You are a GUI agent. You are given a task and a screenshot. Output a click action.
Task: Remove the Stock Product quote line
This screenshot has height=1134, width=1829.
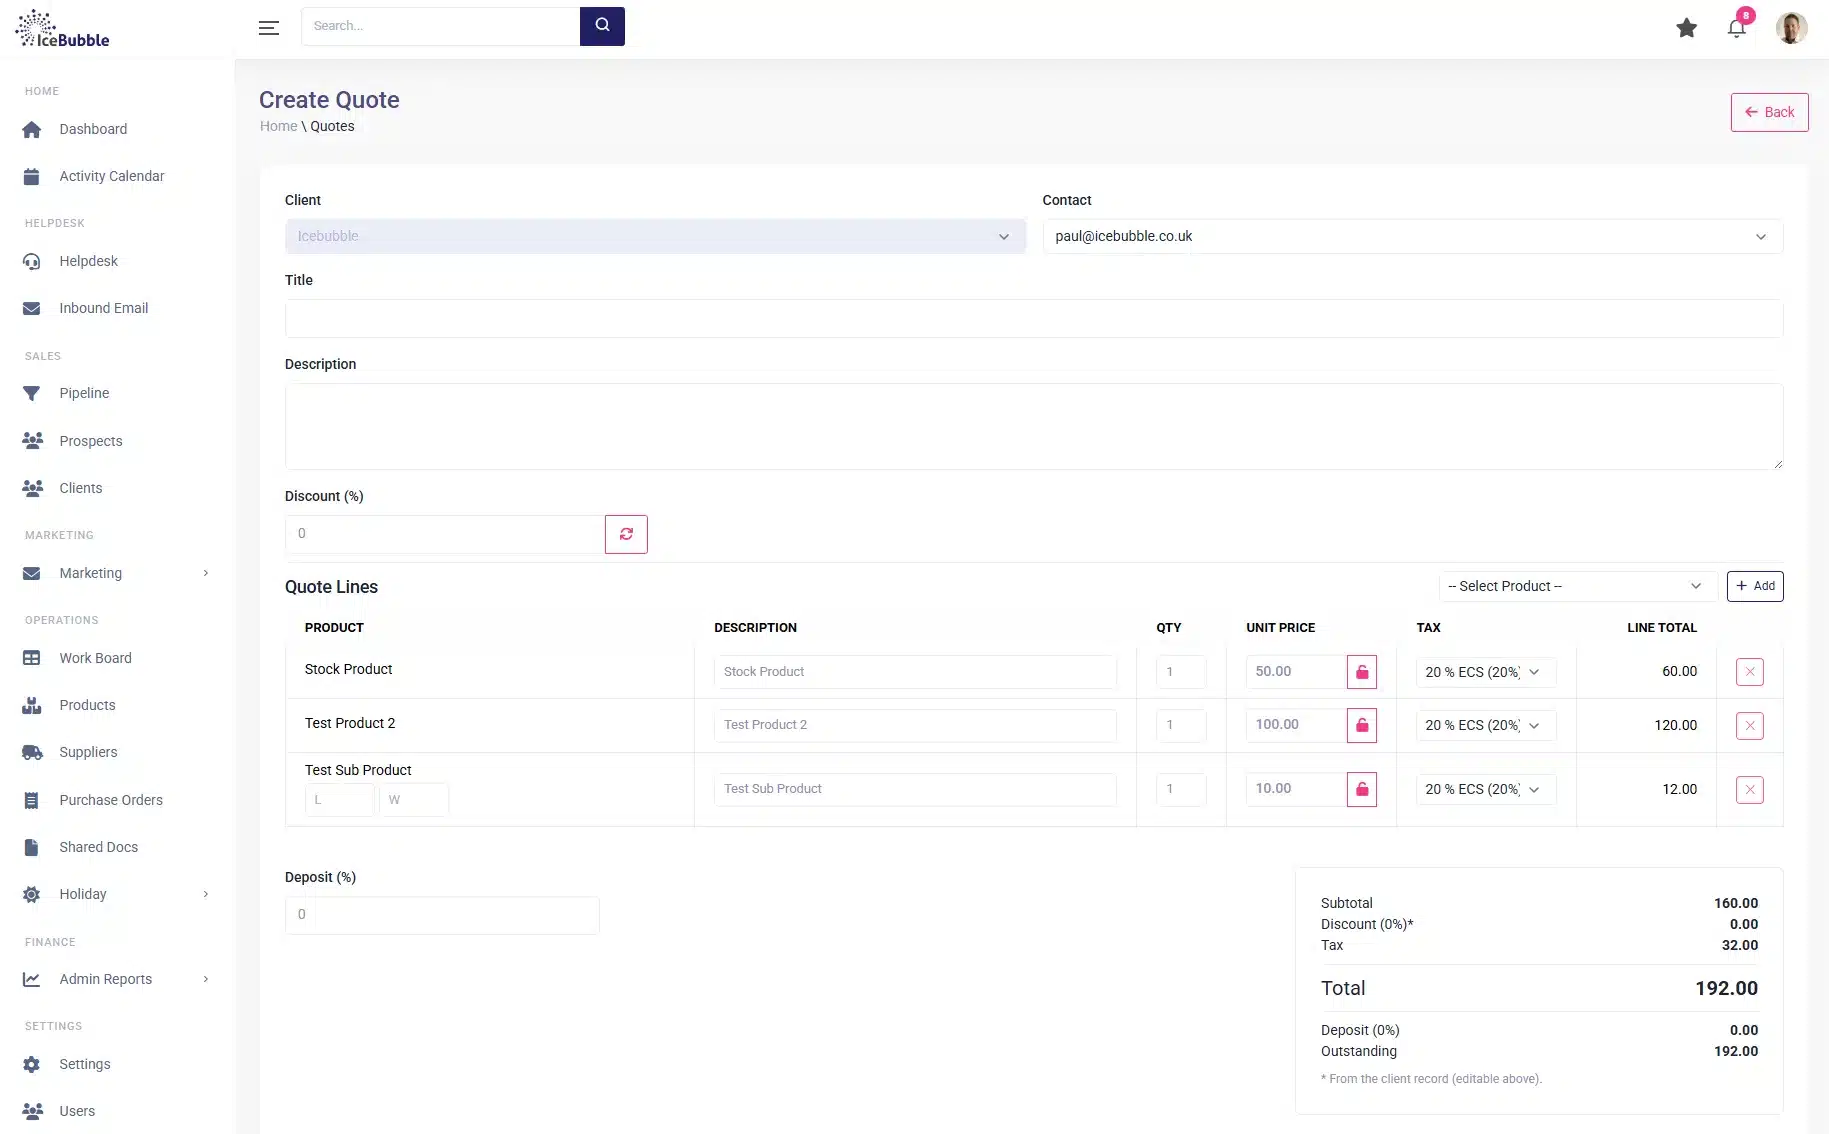click(1749, 672)
